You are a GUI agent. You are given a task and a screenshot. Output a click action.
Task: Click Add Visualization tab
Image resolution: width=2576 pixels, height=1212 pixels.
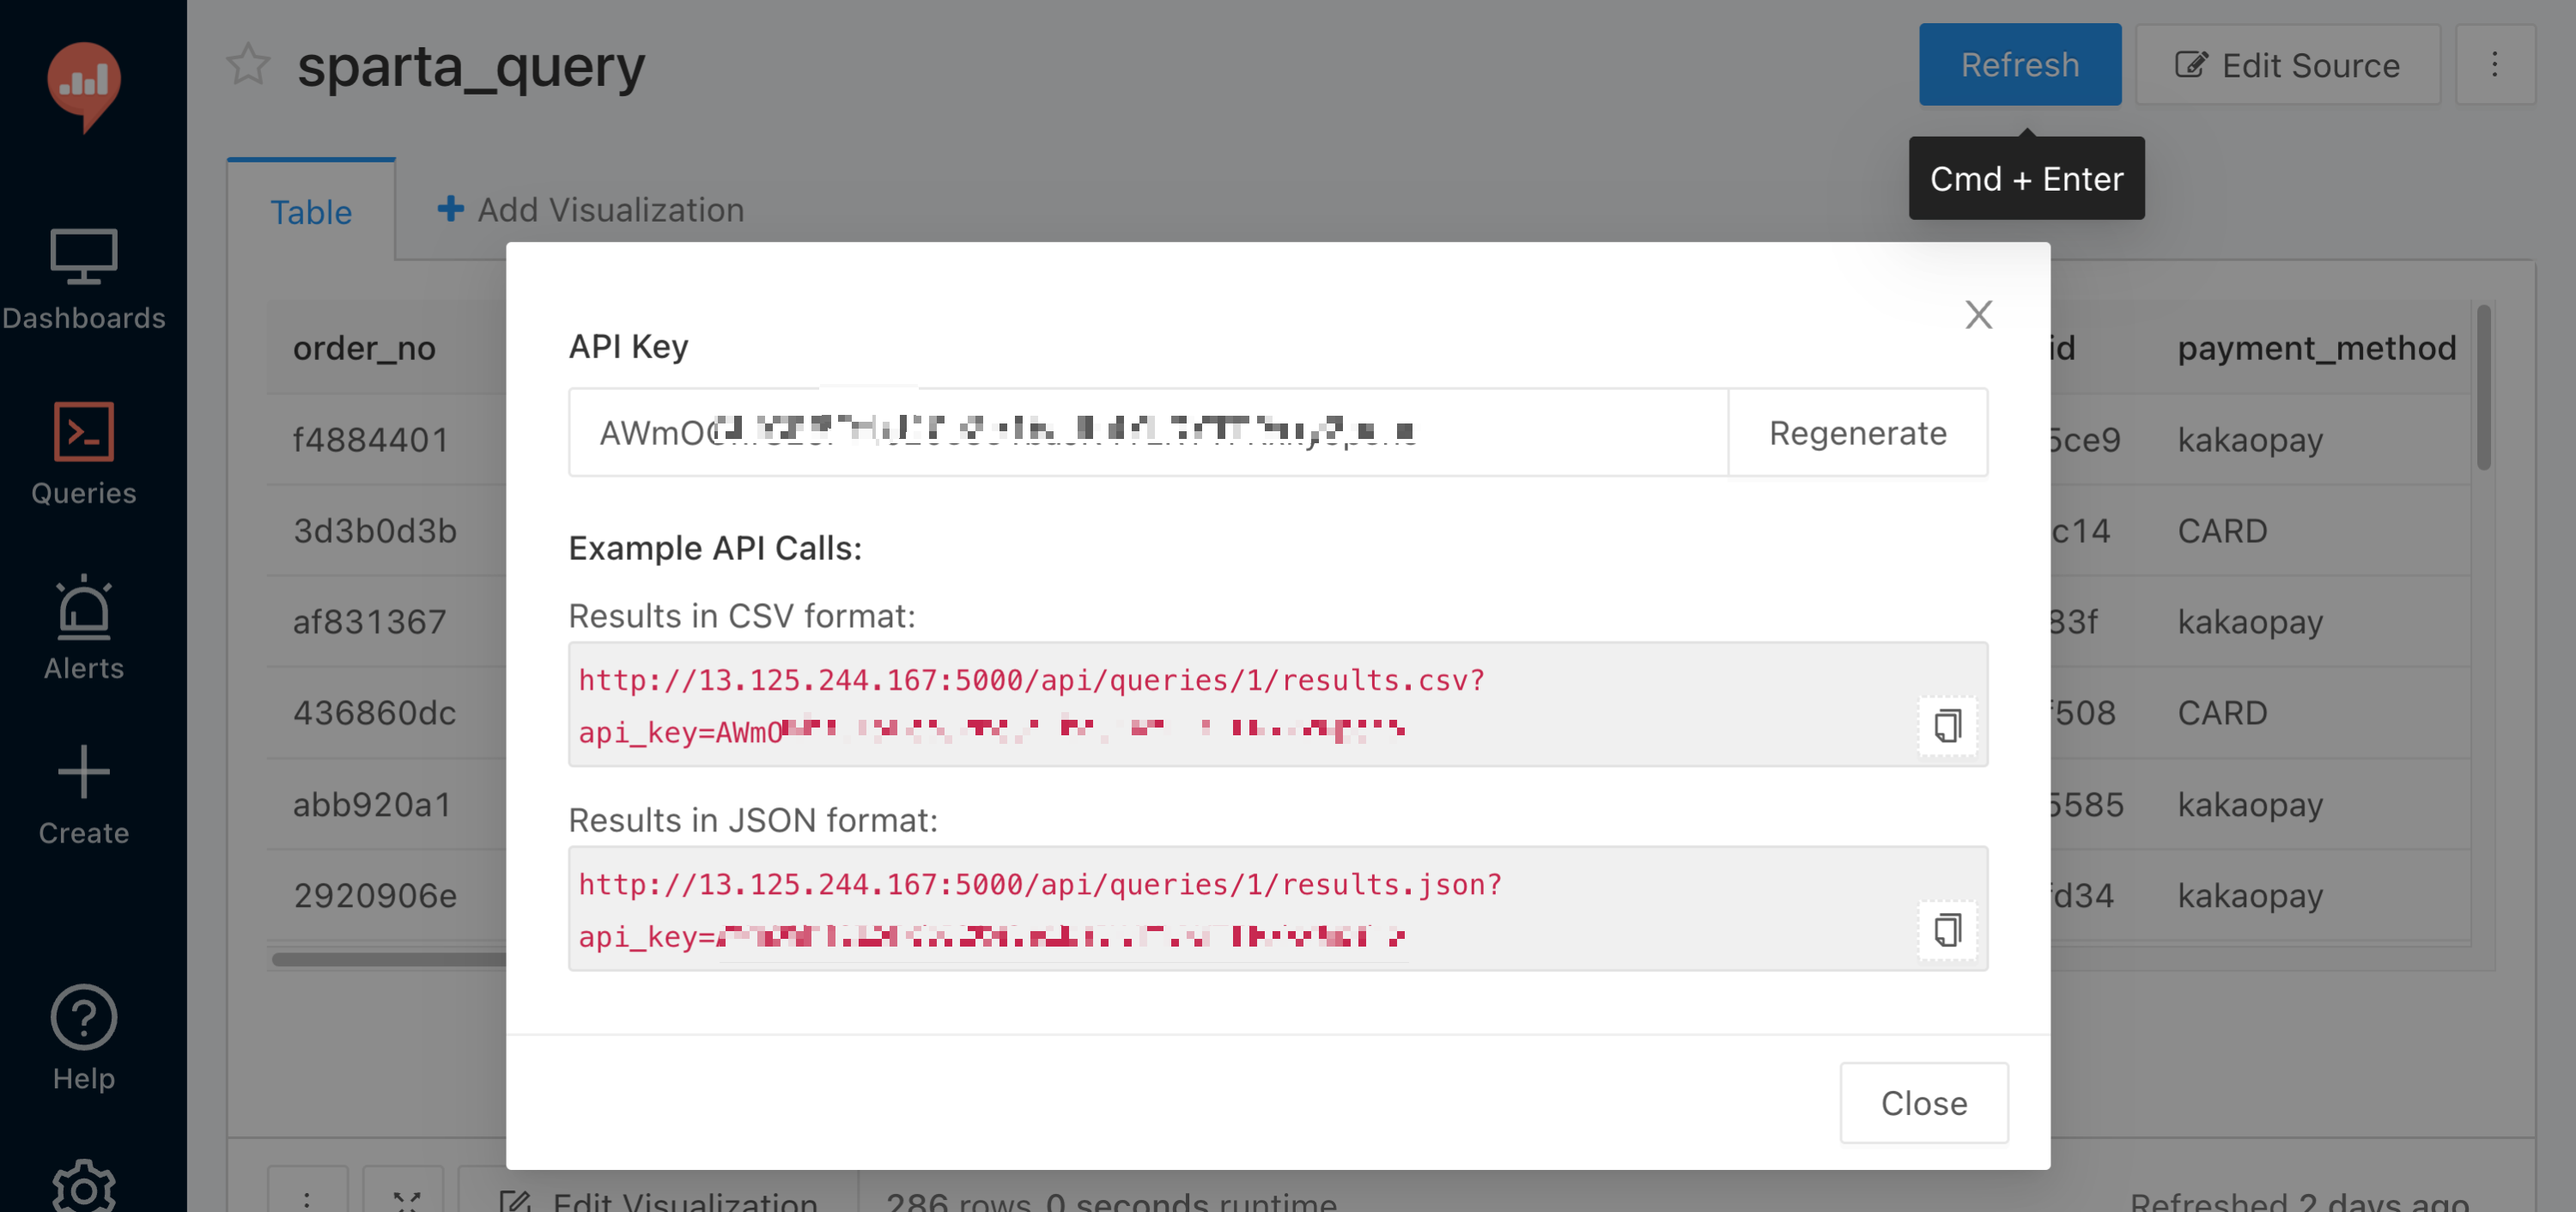(591, 210)
